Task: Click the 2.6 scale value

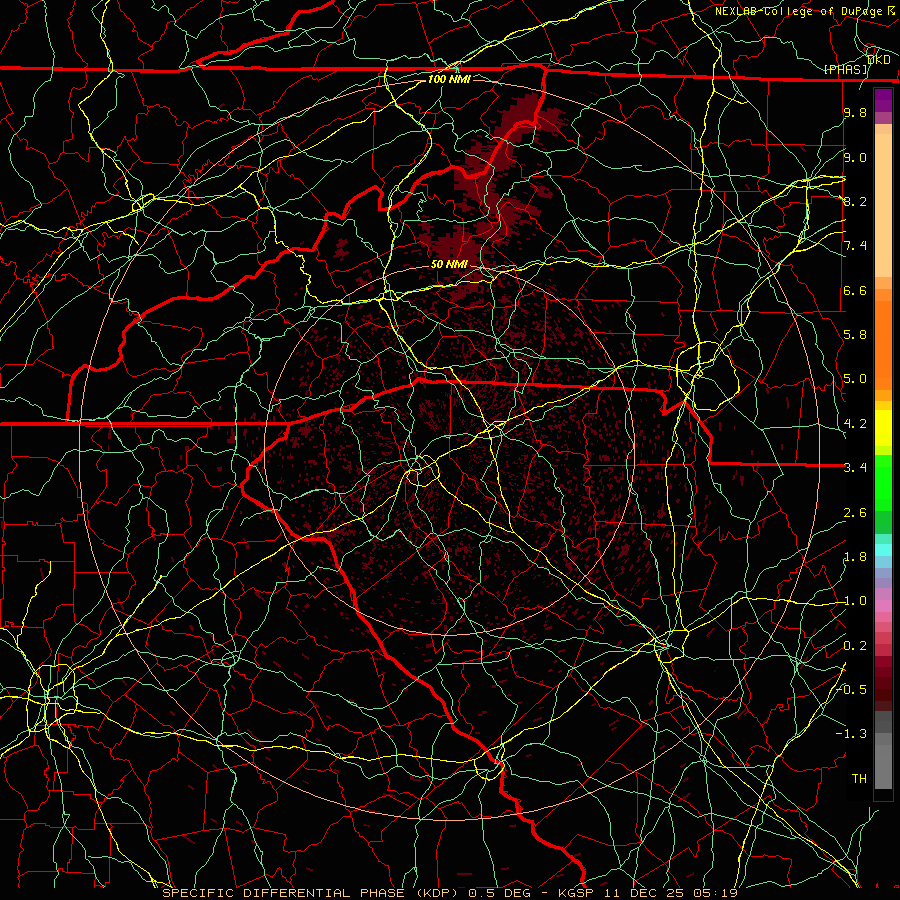Action: 855,513
